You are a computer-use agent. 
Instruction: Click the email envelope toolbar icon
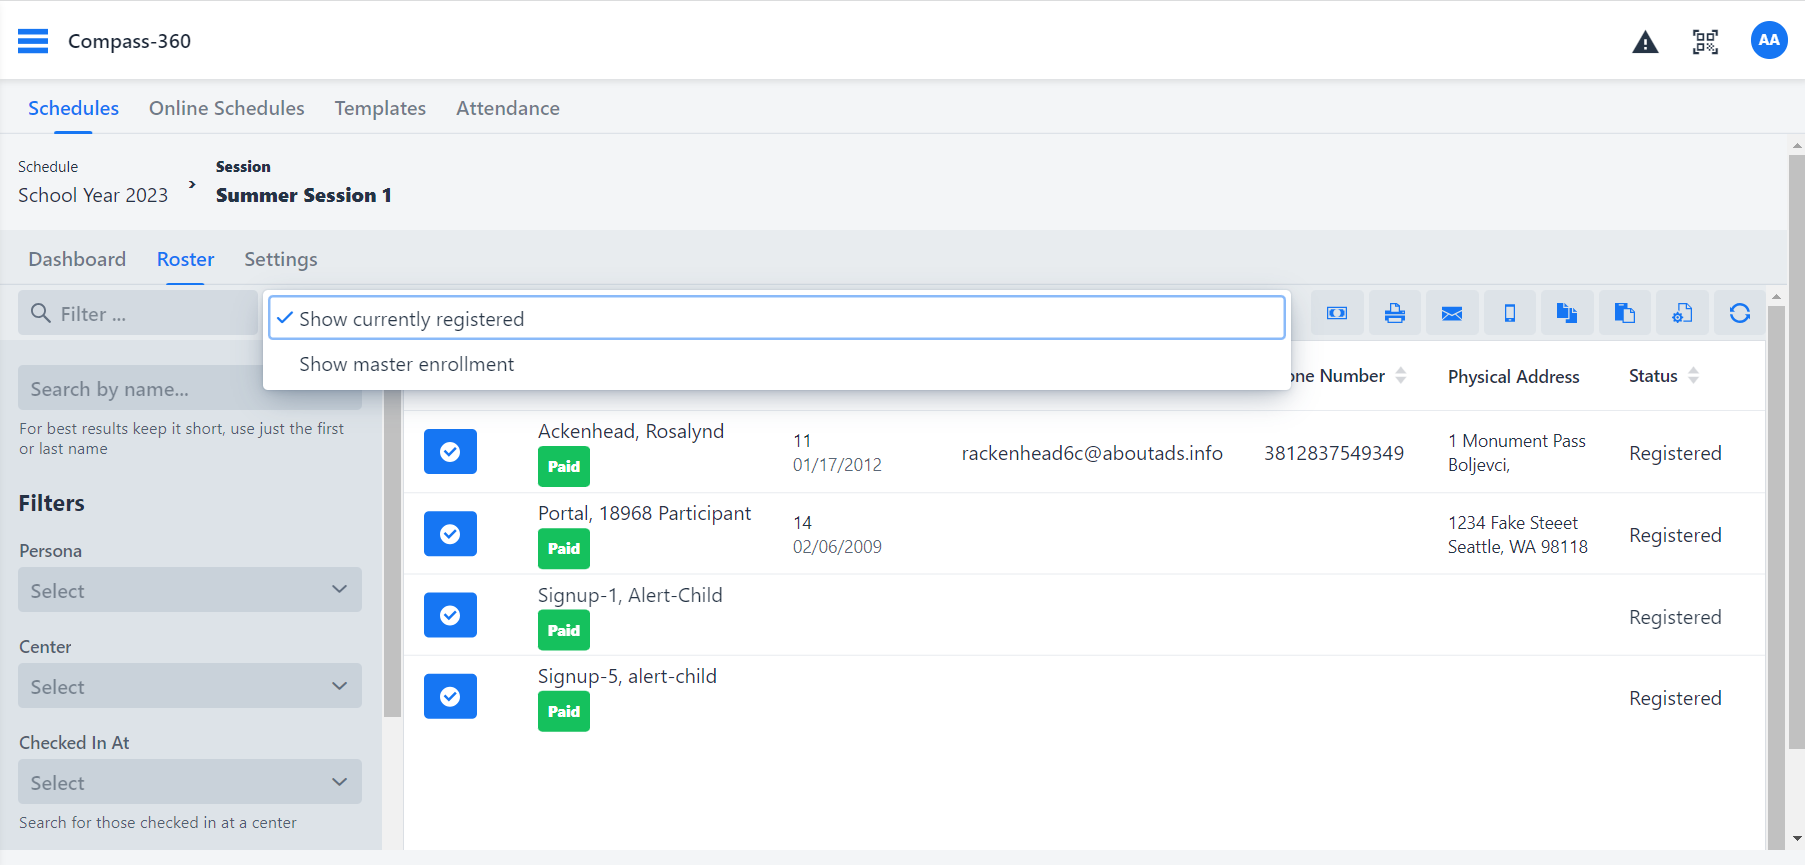click(1452, 314)
